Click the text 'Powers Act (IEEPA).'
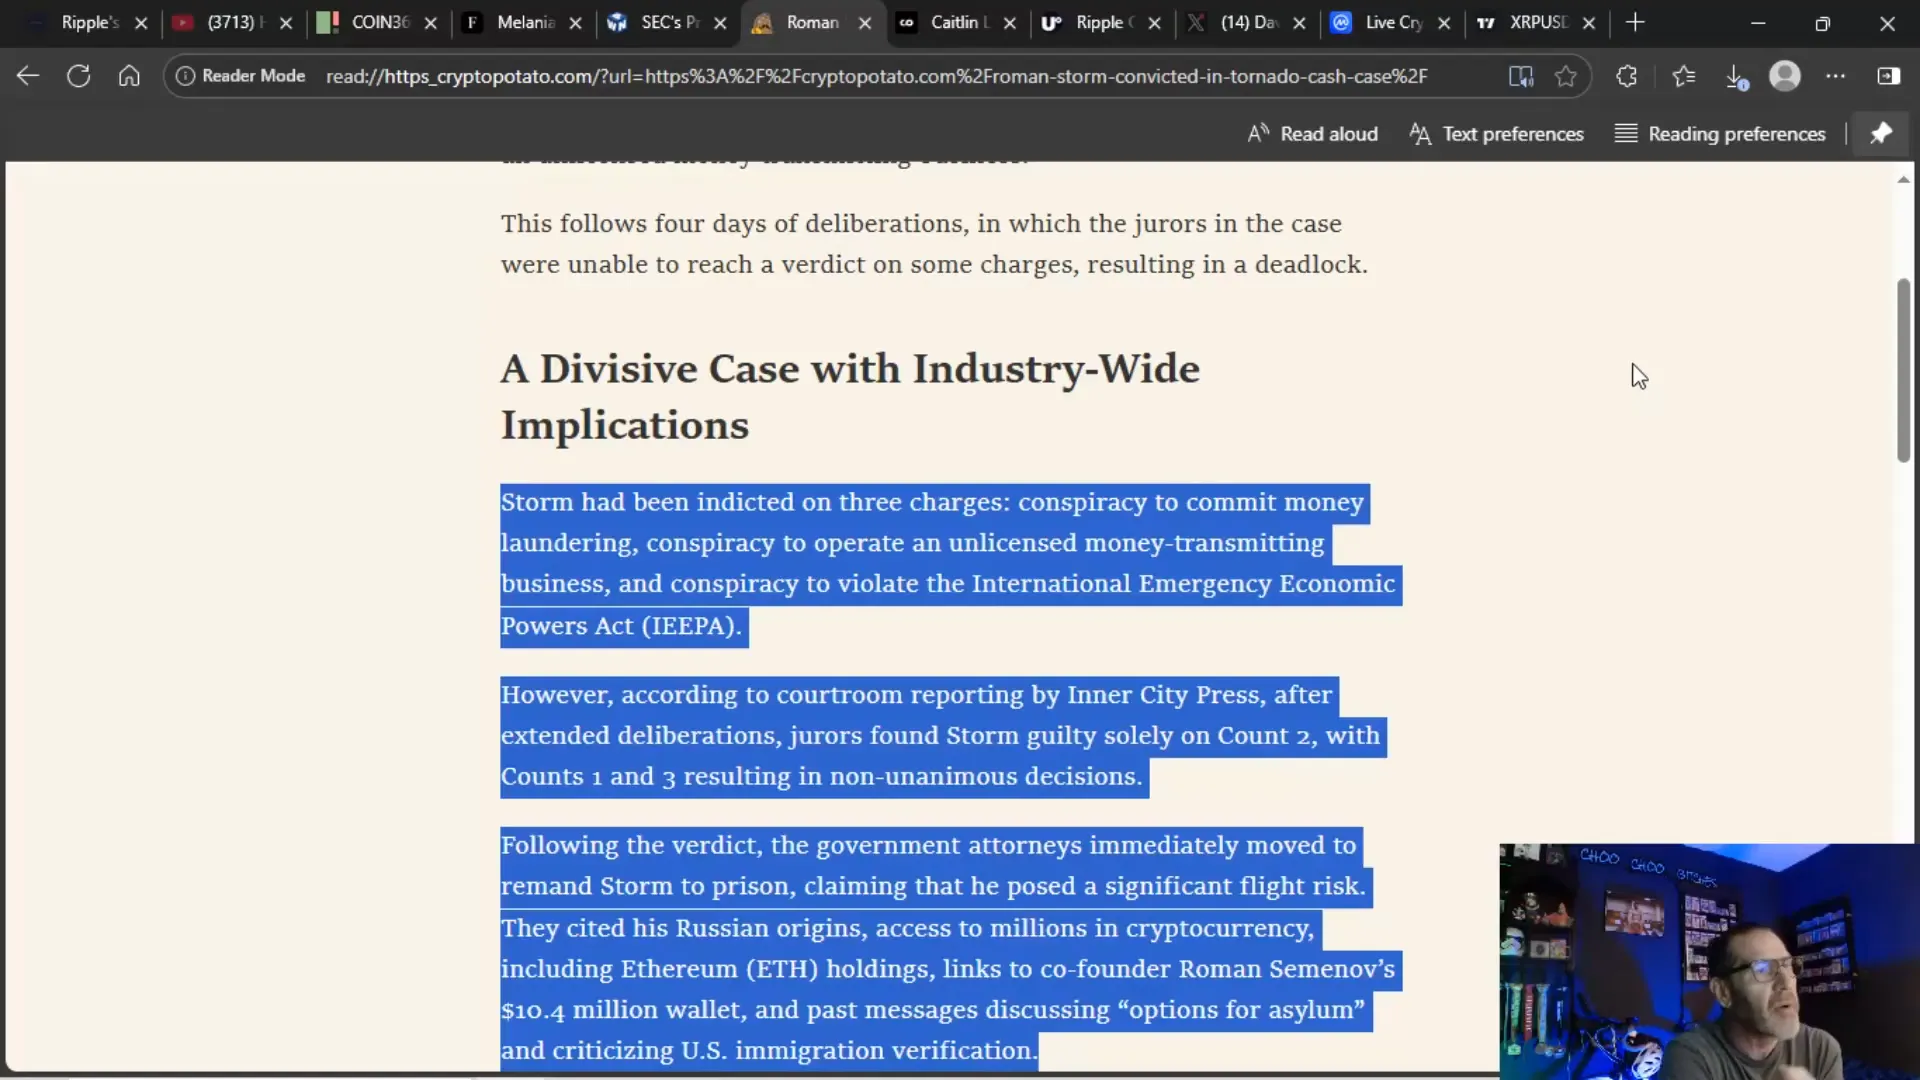The height and width of the screenshot is (1080, 1920). pyautogui.click(x=621, y=626)
